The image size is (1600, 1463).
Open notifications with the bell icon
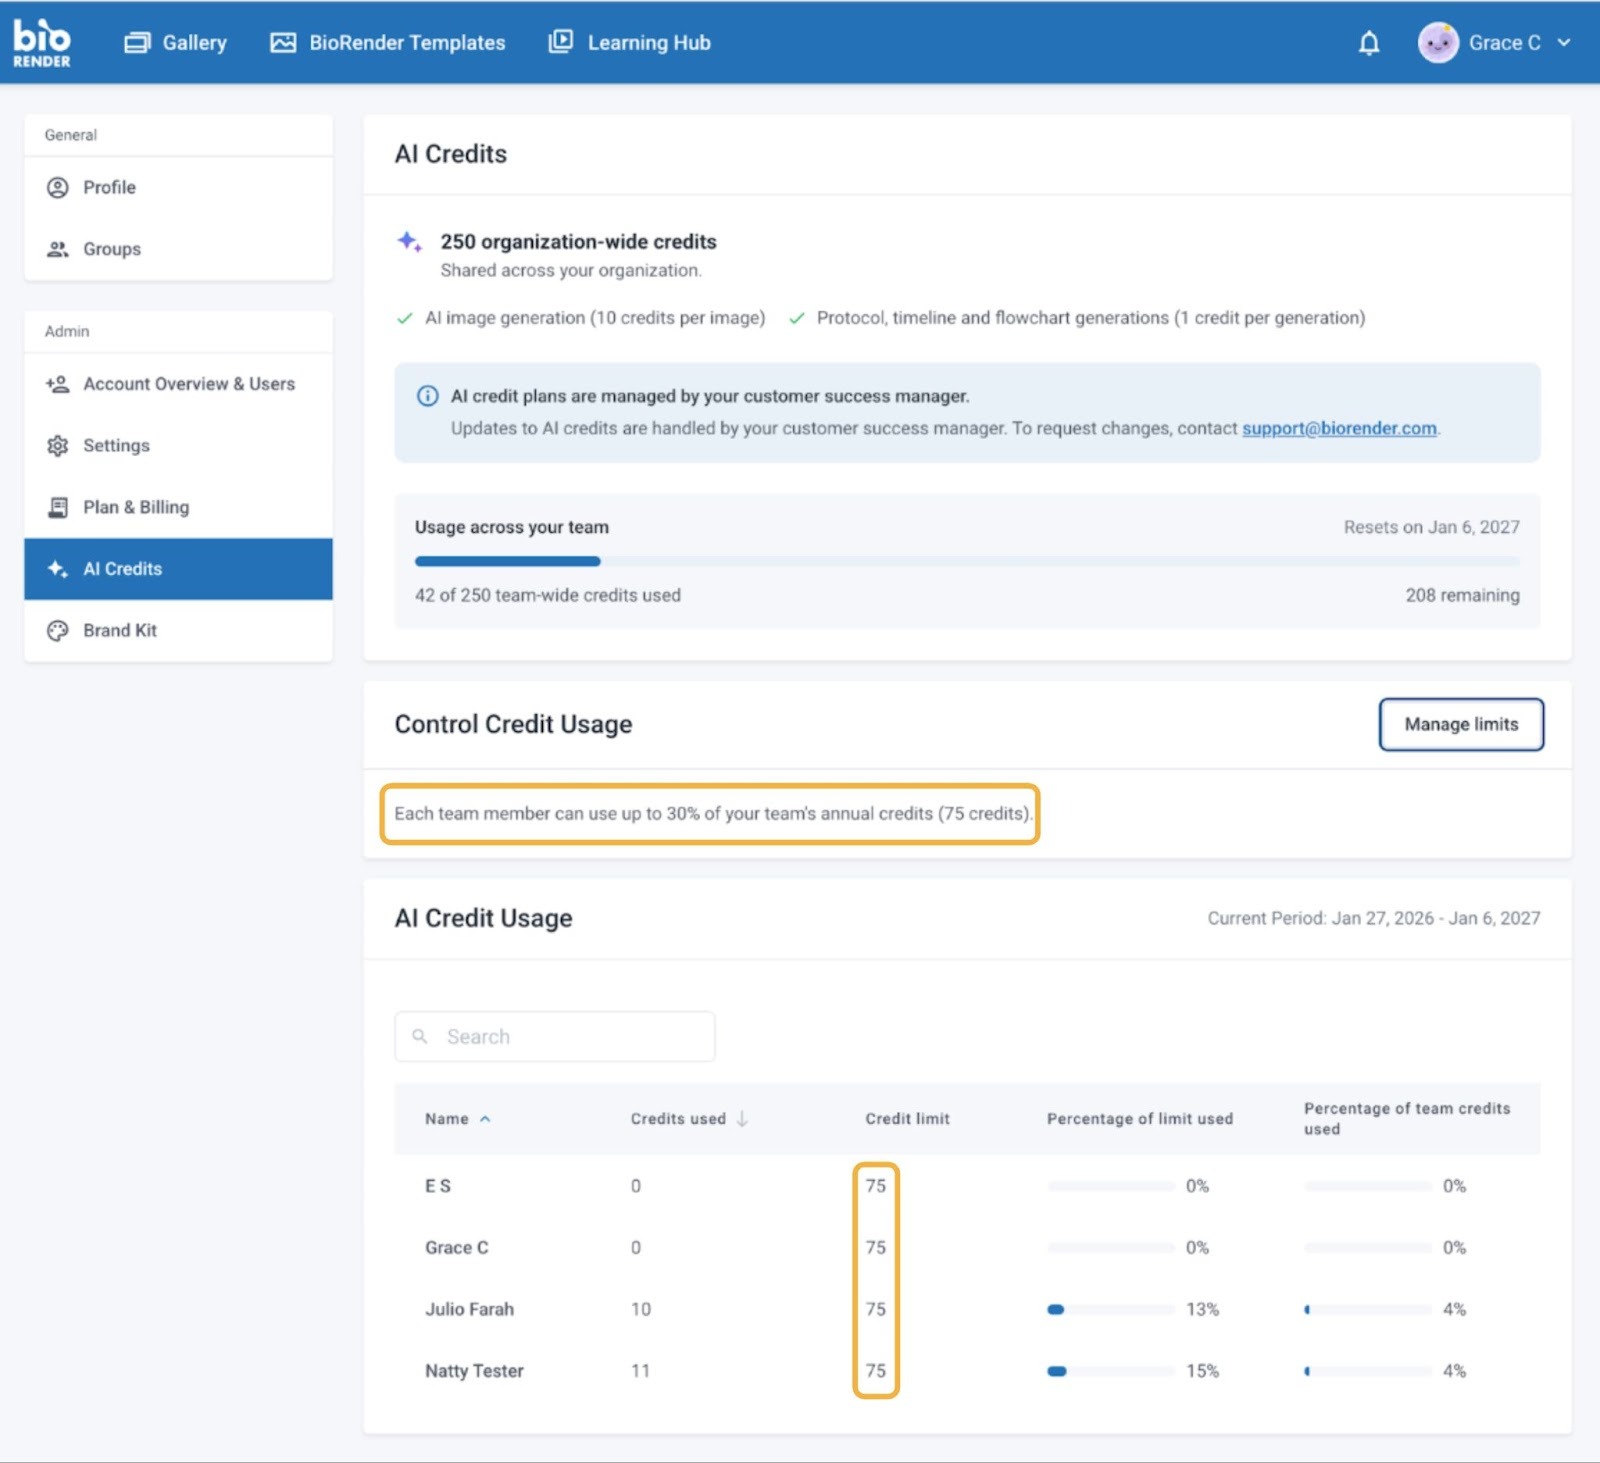click(1369, 42)
